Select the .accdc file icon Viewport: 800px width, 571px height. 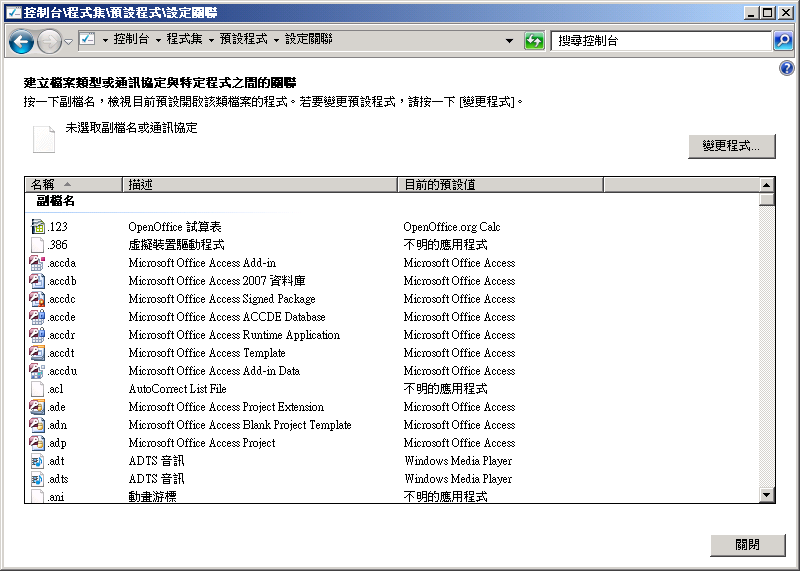(37, 299)
